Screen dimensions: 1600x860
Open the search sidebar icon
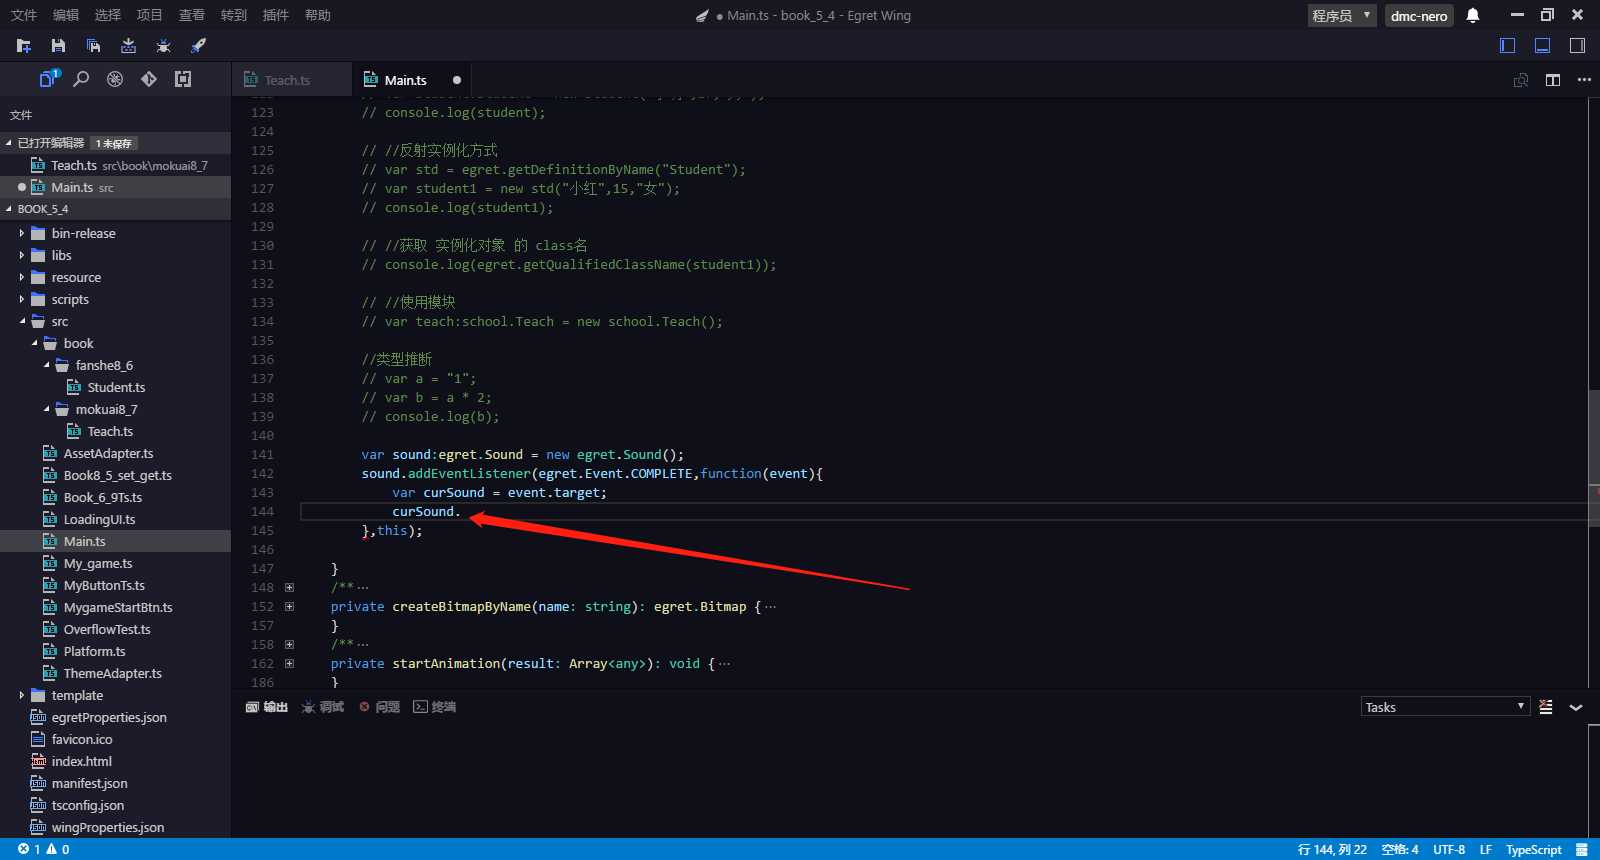click(x=82, y=79)
